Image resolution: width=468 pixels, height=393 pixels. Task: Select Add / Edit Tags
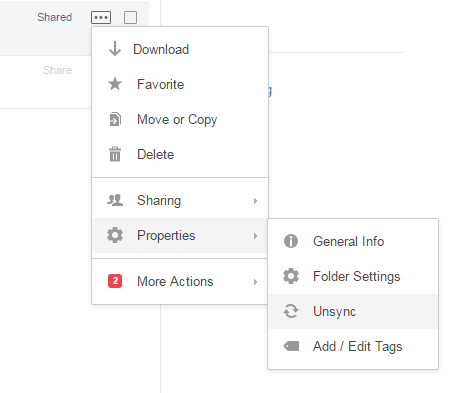pos(353,346)
